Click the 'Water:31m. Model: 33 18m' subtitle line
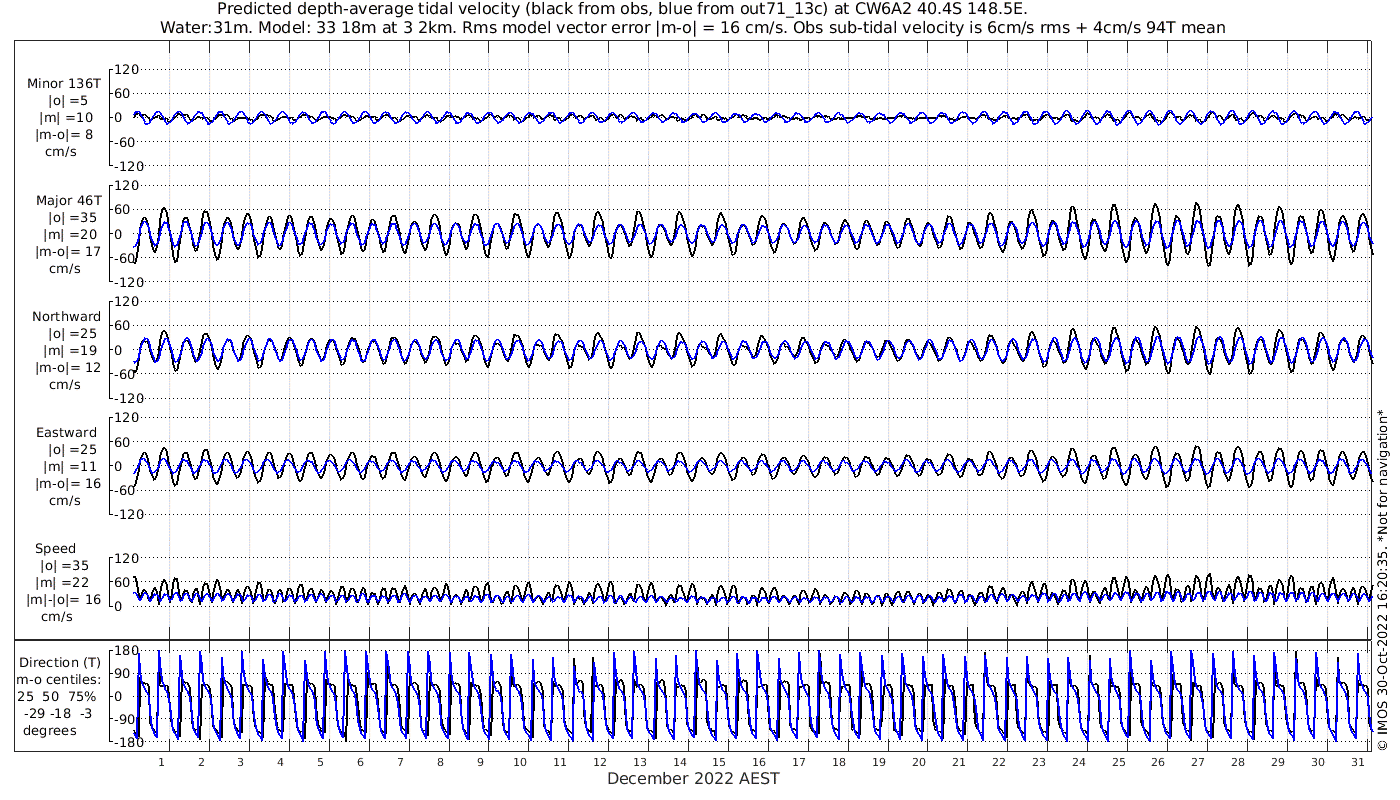This screenshot has height=800, width=1400. [x=693, y=27]
